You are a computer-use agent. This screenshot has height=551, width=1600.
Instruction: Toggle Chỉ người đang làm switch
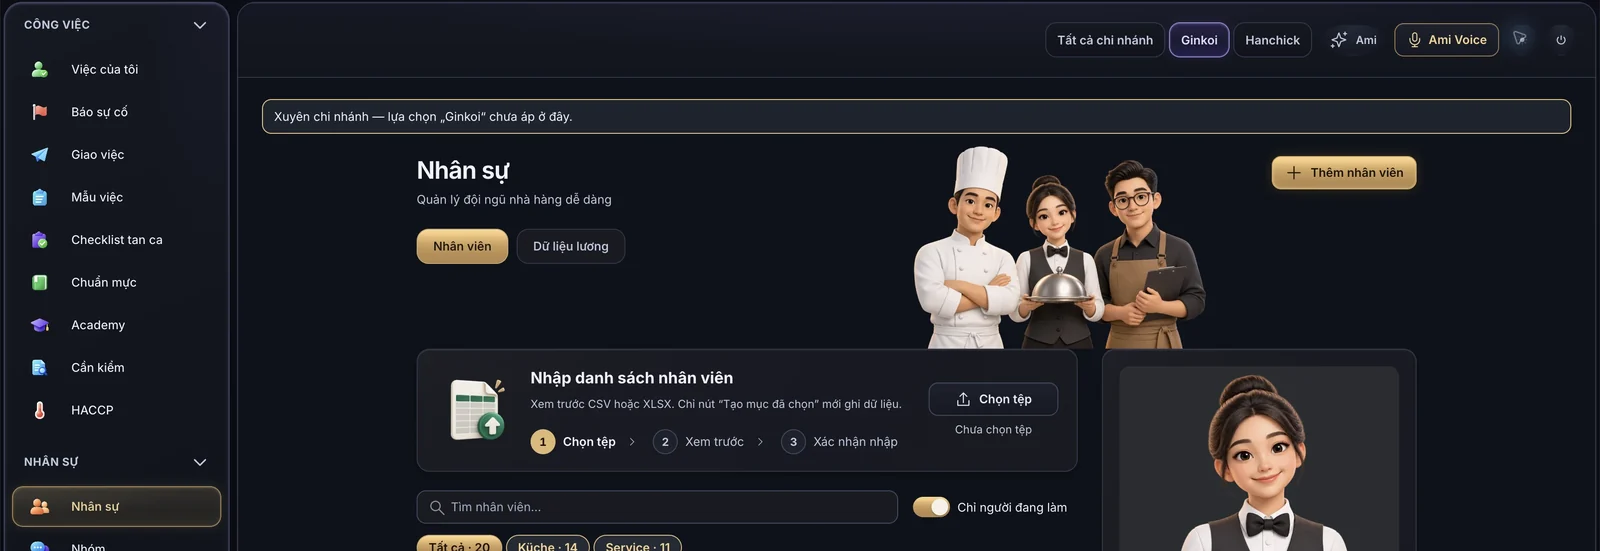pyautogui.click(x=931, y=507)
